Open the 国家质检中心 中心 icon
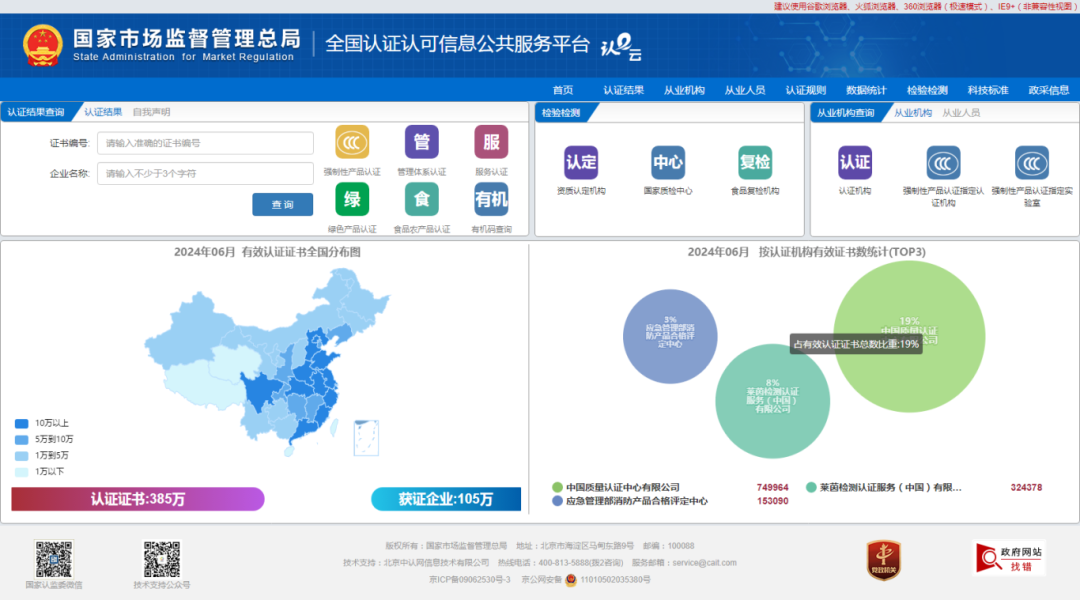Viewport: 1080px width, 600px height. [x=667, y=160]
